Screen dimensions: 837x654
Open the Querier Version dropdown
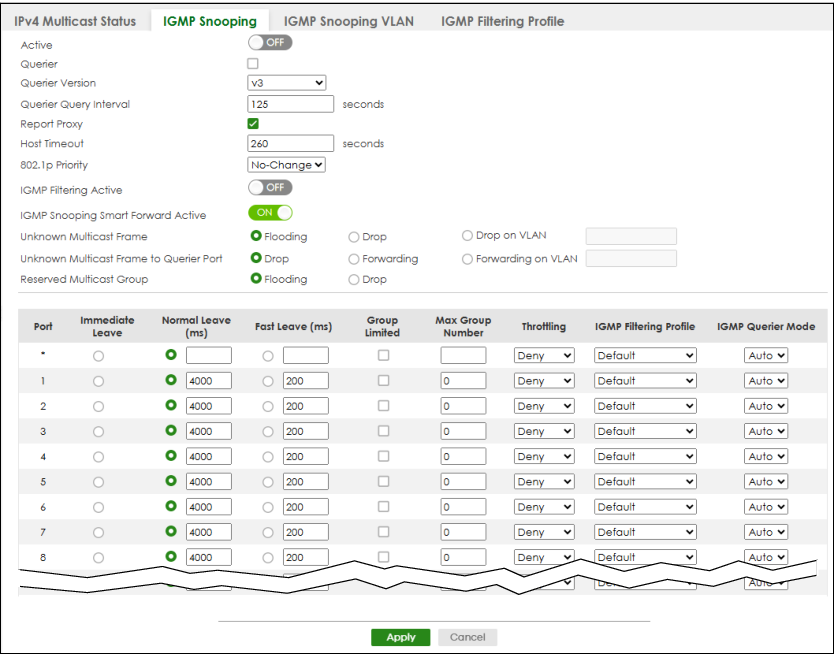[x=287, y=83]
